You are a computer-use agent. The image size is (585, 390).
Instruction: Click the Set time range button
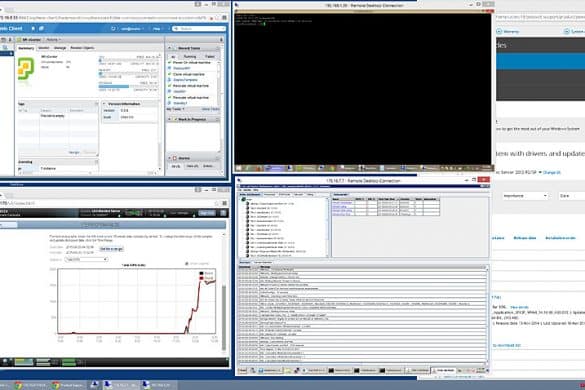(x=111, y=249)
